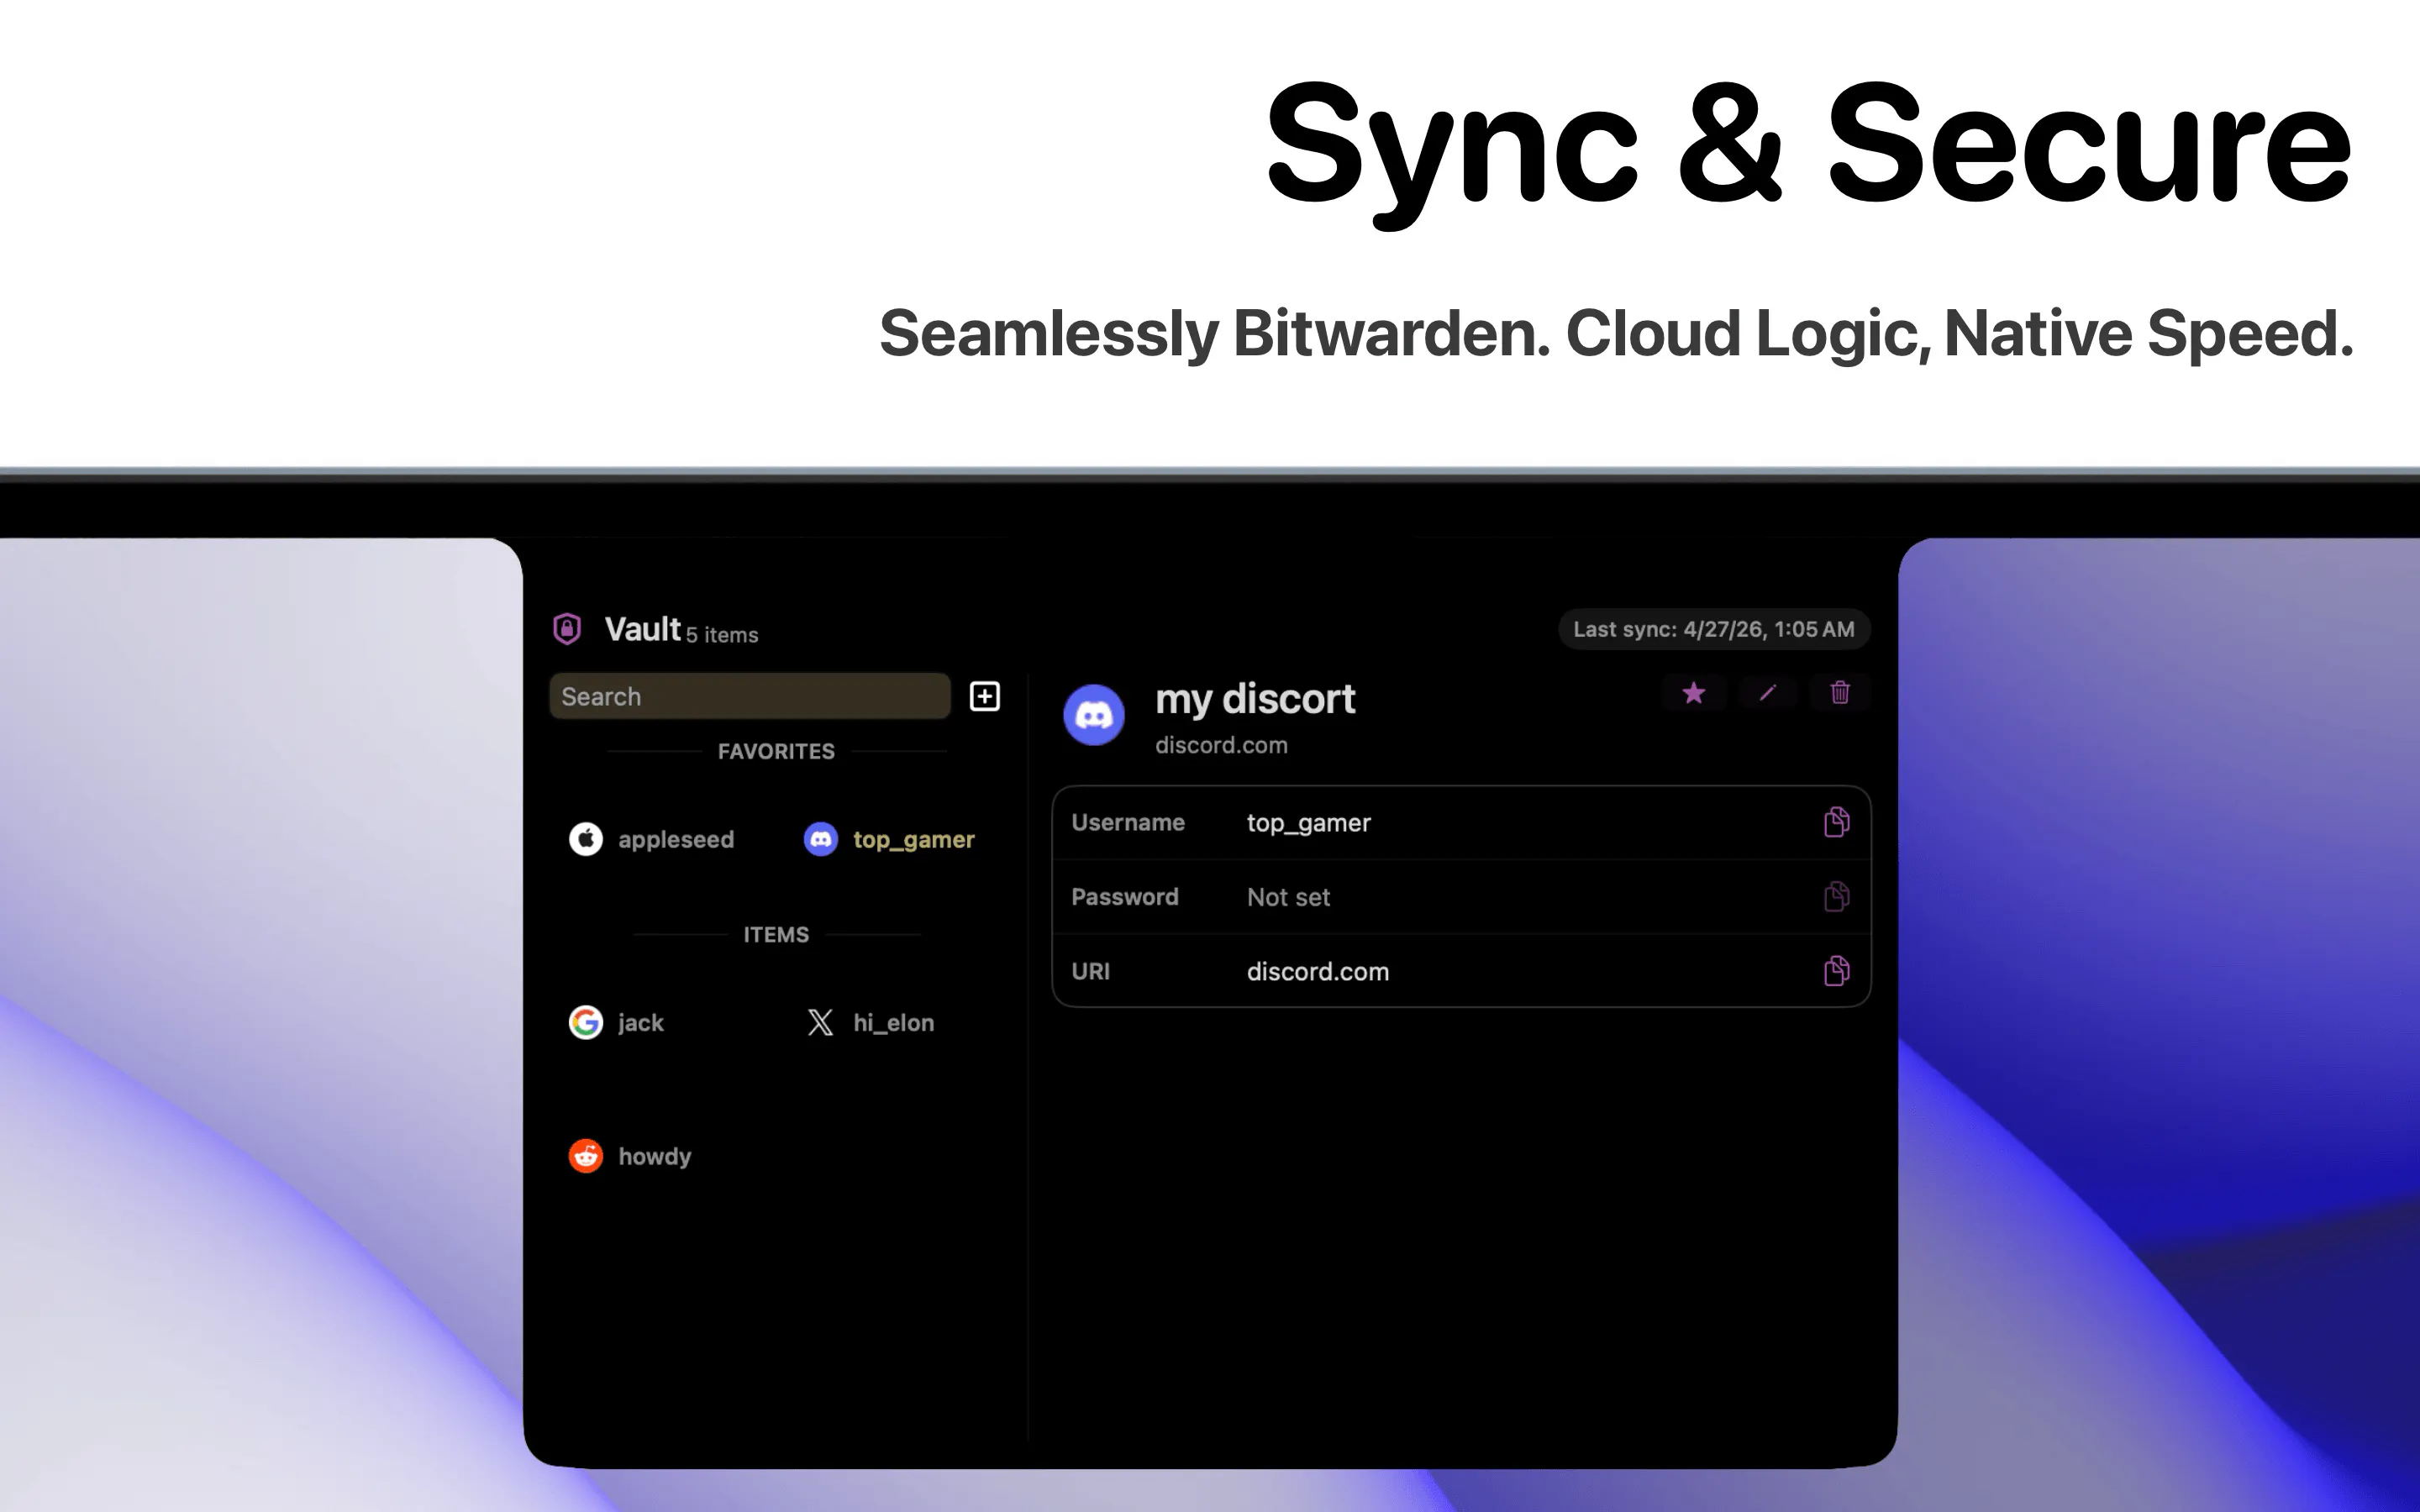
Task: Copy the Username top_gamer value
Action: (1836, 822)
